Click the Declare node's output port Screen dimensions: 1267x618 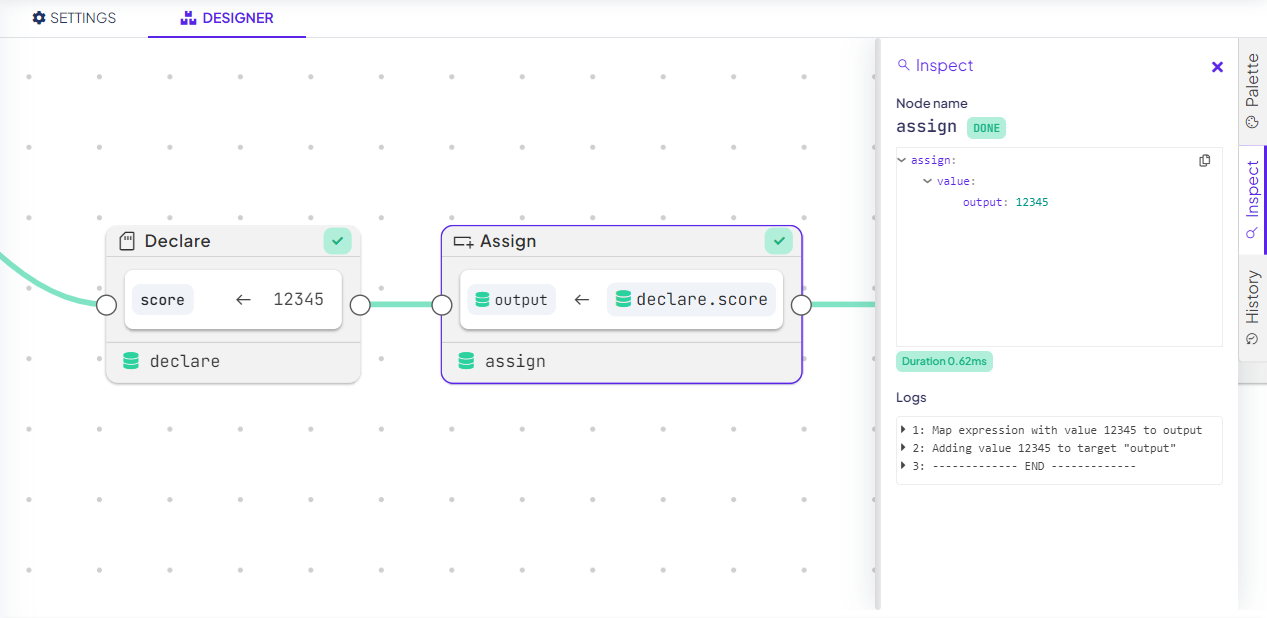click(360, 305)
